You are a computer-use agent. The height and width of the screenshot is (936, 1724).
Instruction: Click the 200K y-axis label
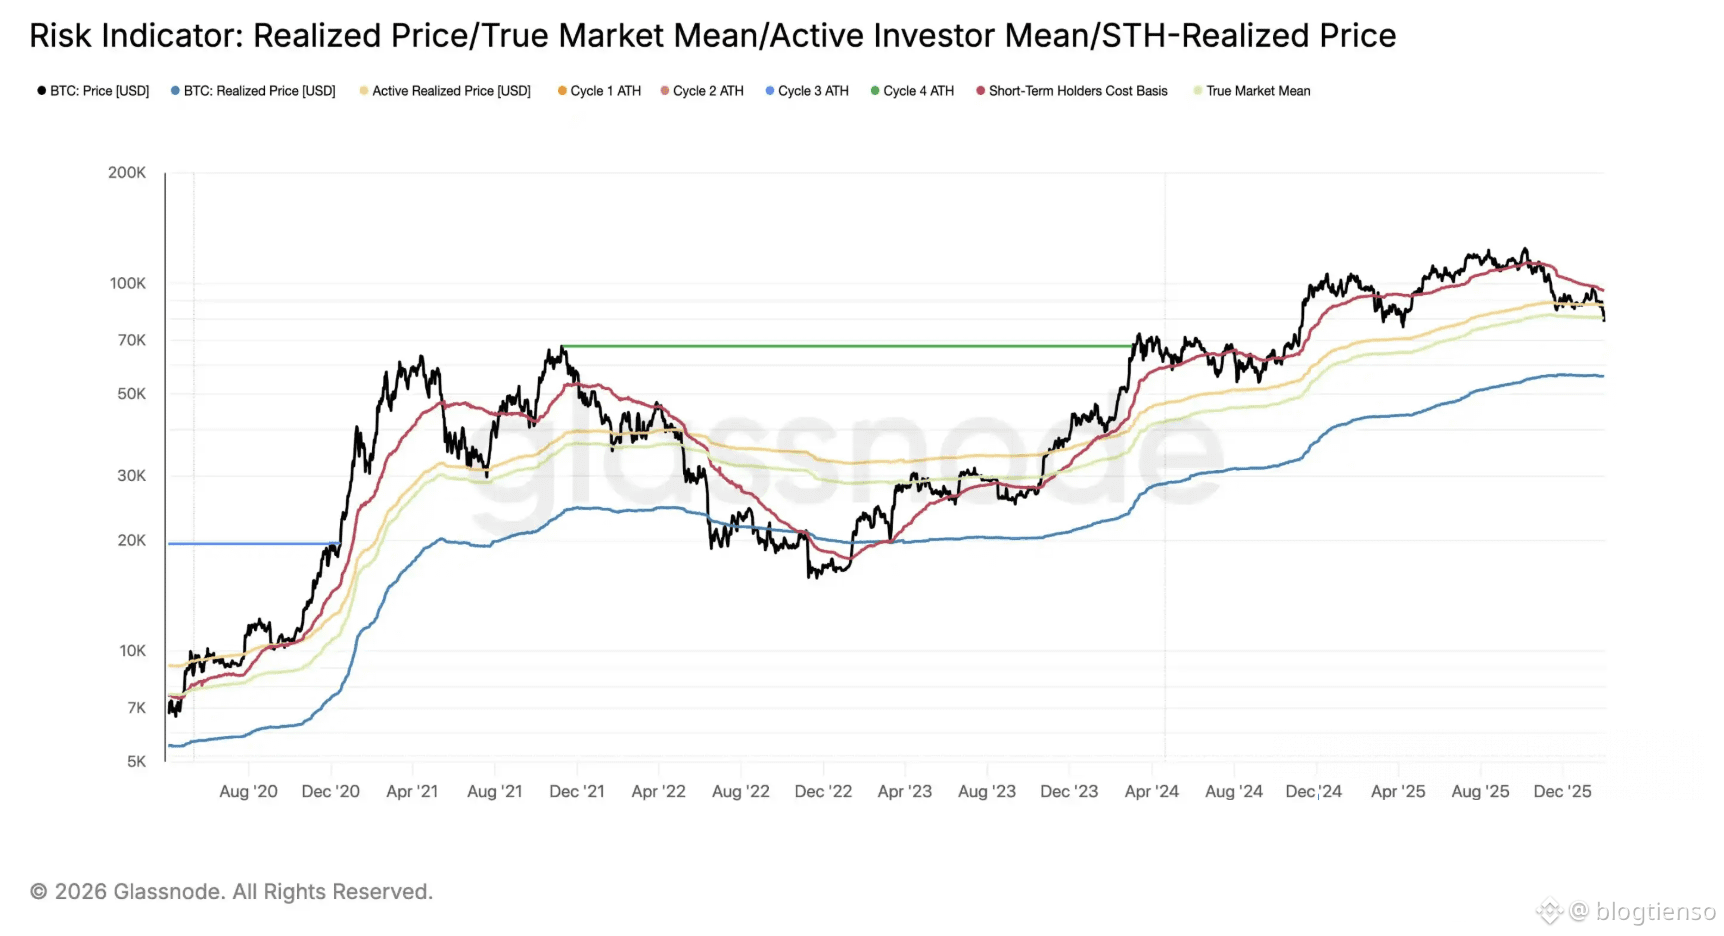[127, 173]
